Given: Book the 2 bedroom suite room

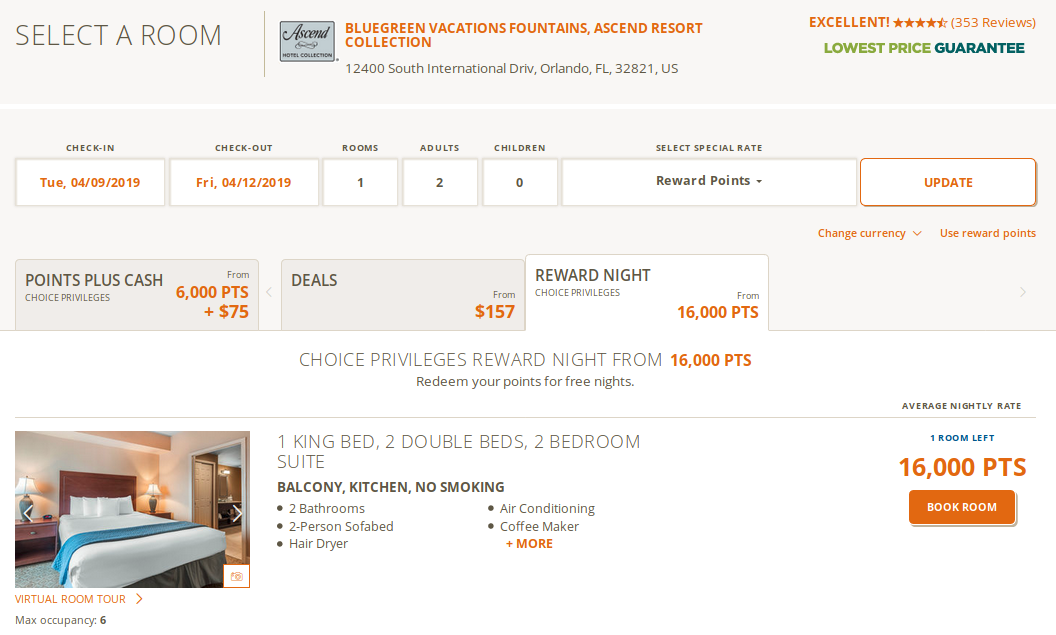Looking at the screenshot, I should point(962,507).
